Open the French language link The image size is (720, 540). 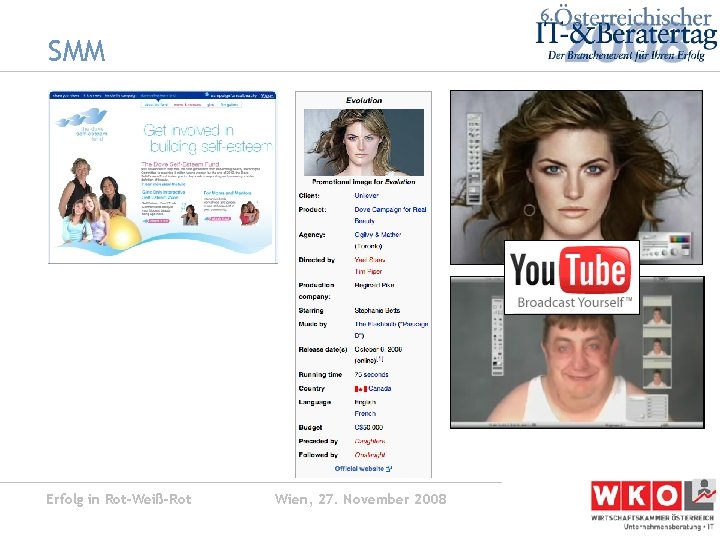pyautogui.click(x=365, y=414)
